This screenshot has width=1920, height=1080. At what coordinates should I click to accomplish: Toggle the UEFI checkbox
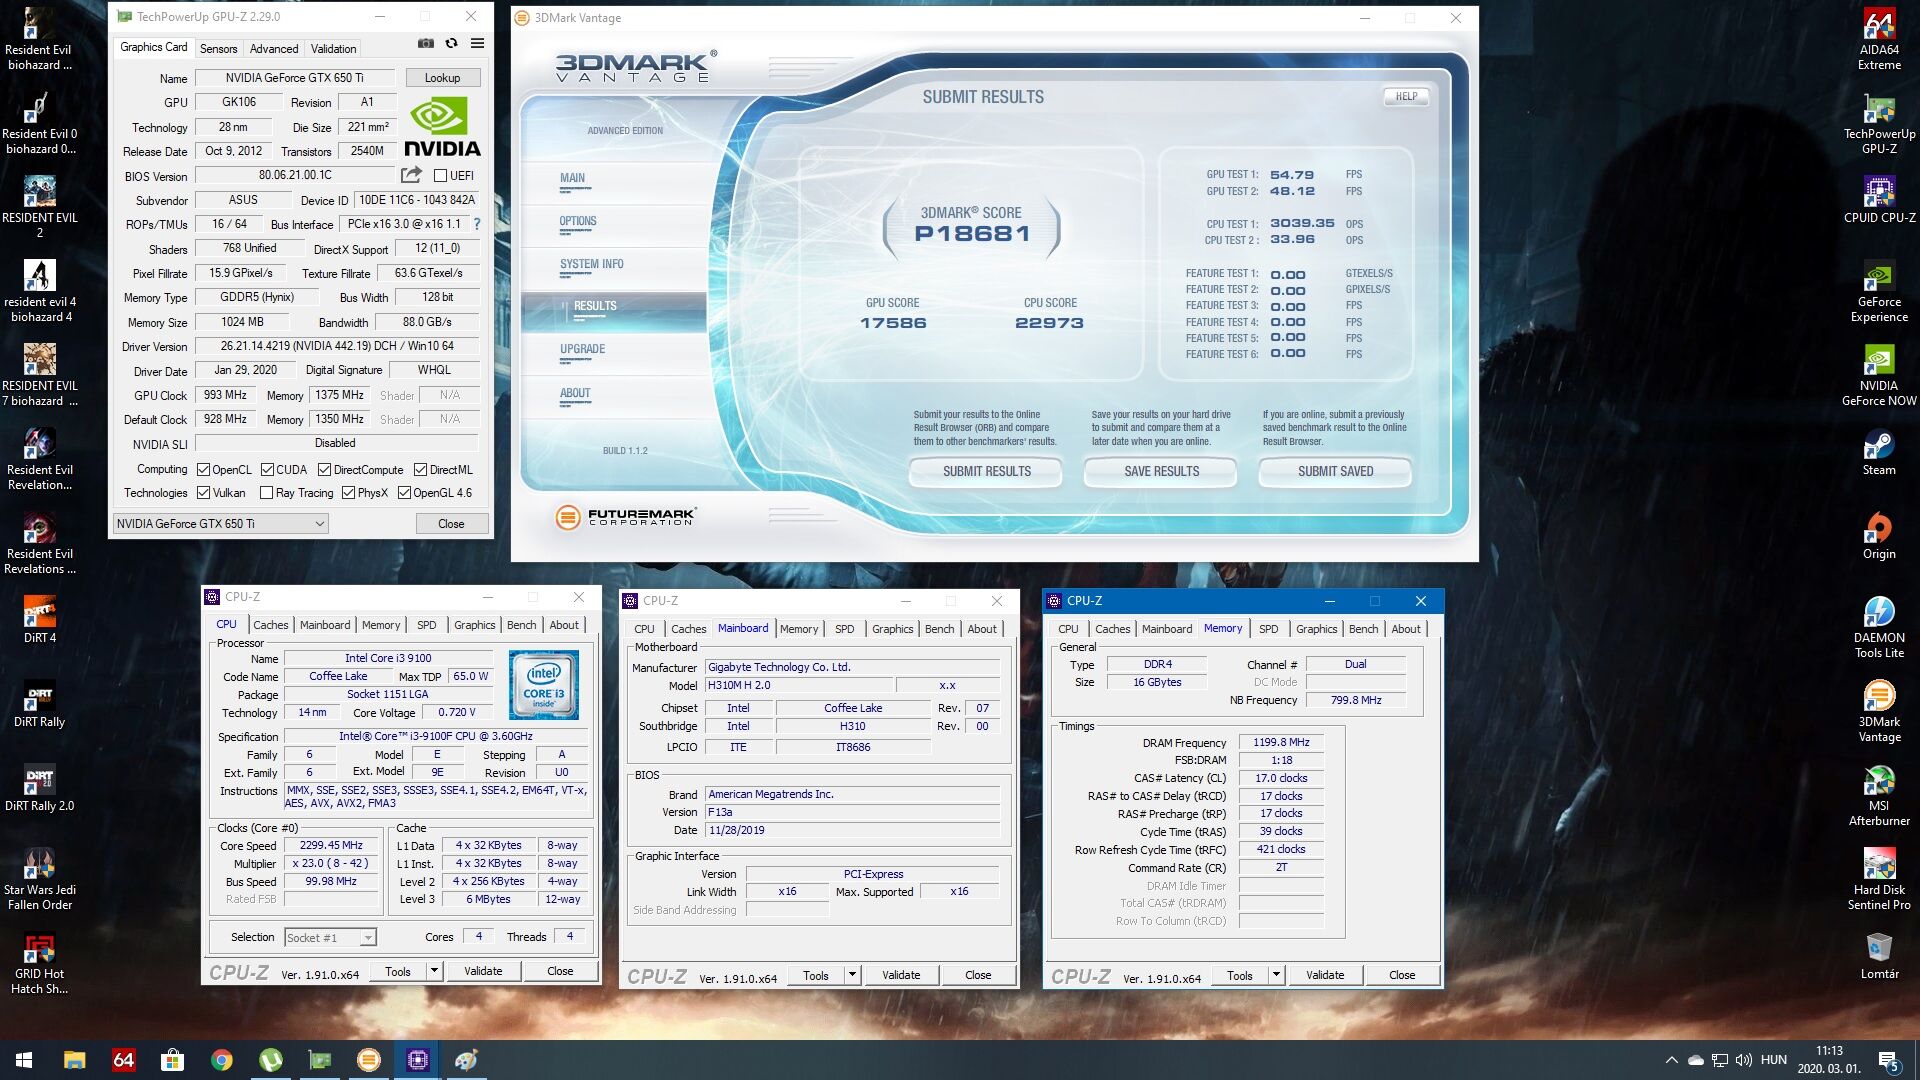pyautogui.click(x=440, y=176)
